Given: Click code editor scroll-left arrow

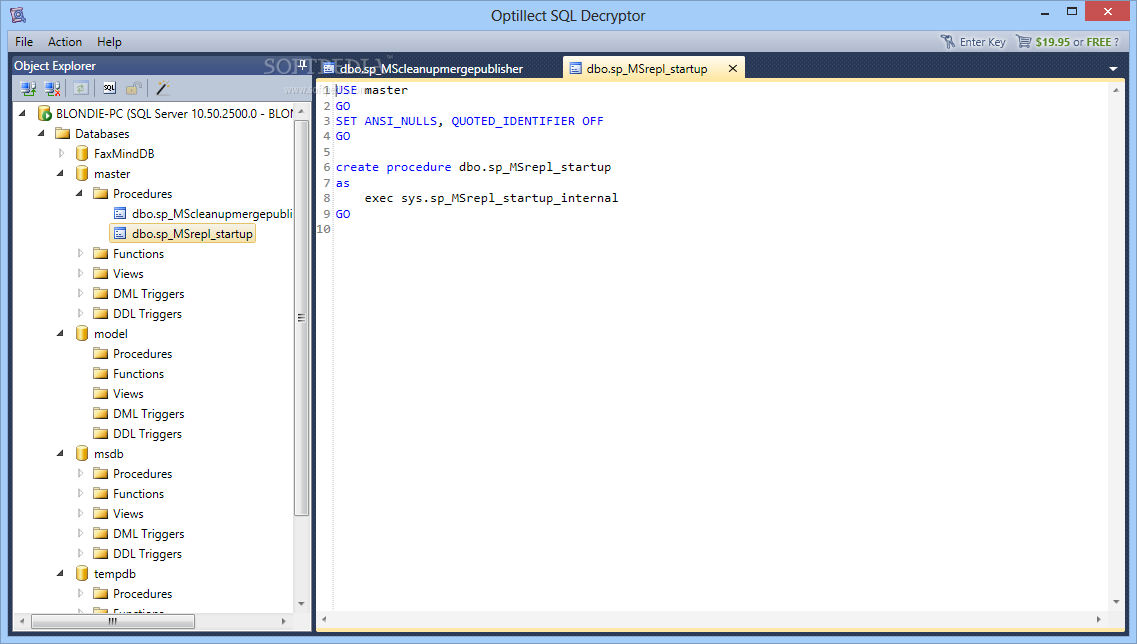Looking at the screenshot, I should [324, 619].
